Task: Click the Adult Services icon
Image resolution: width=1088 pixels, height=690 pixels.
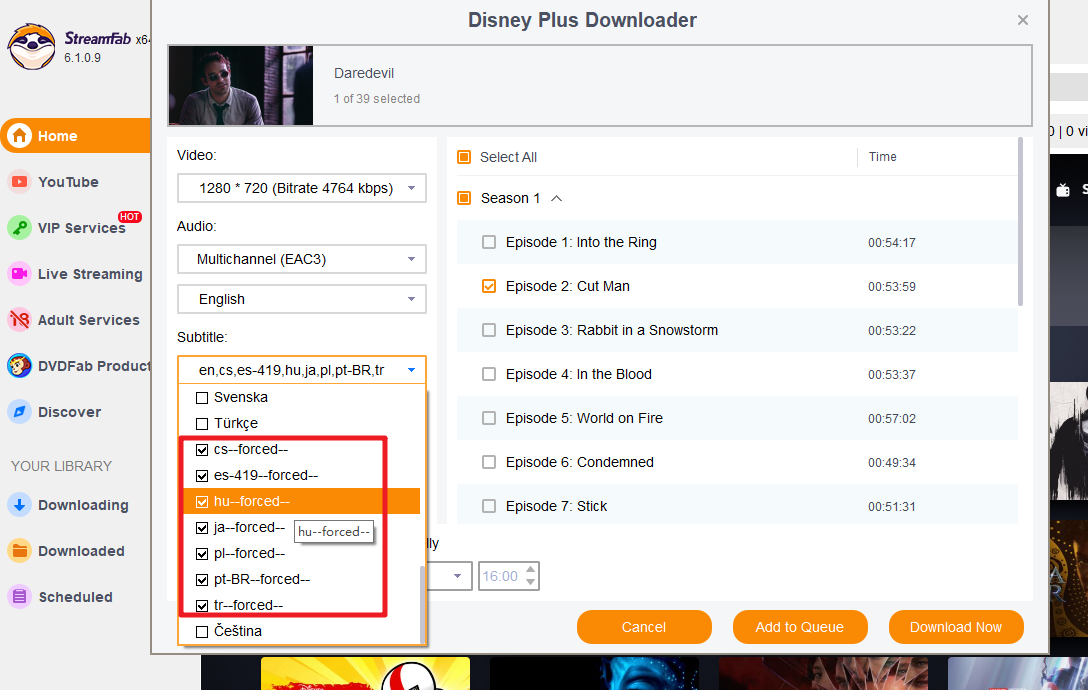Action: [x=19, y=319]
